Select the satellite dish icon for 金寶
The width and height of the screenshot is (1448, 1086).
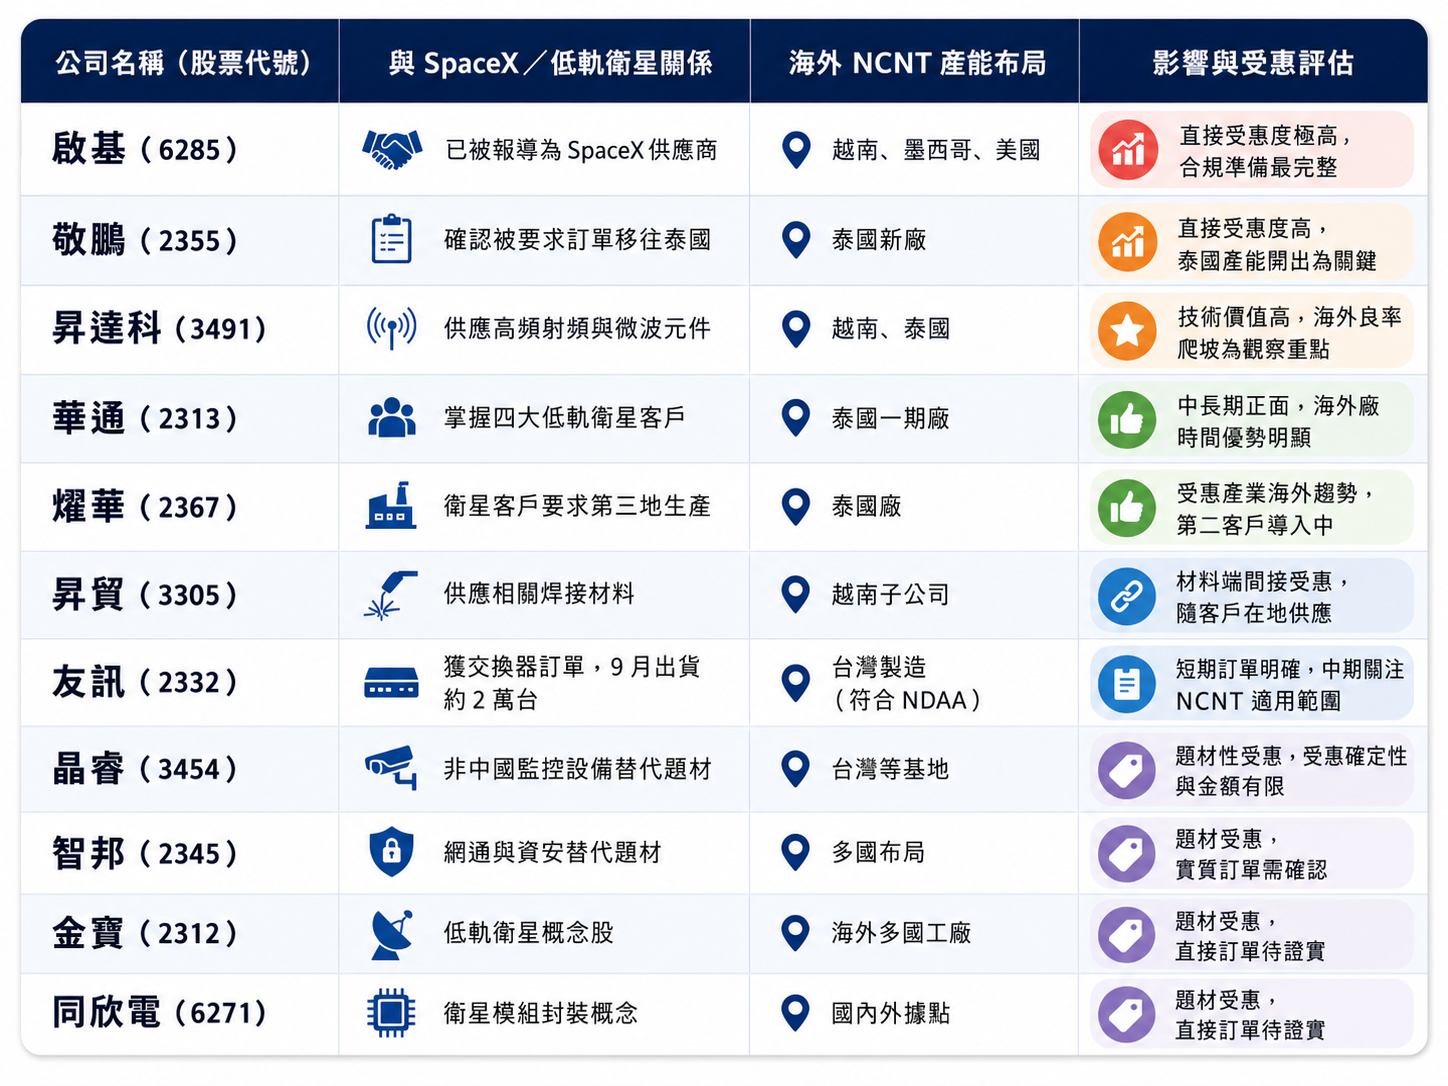click(391, 934)
